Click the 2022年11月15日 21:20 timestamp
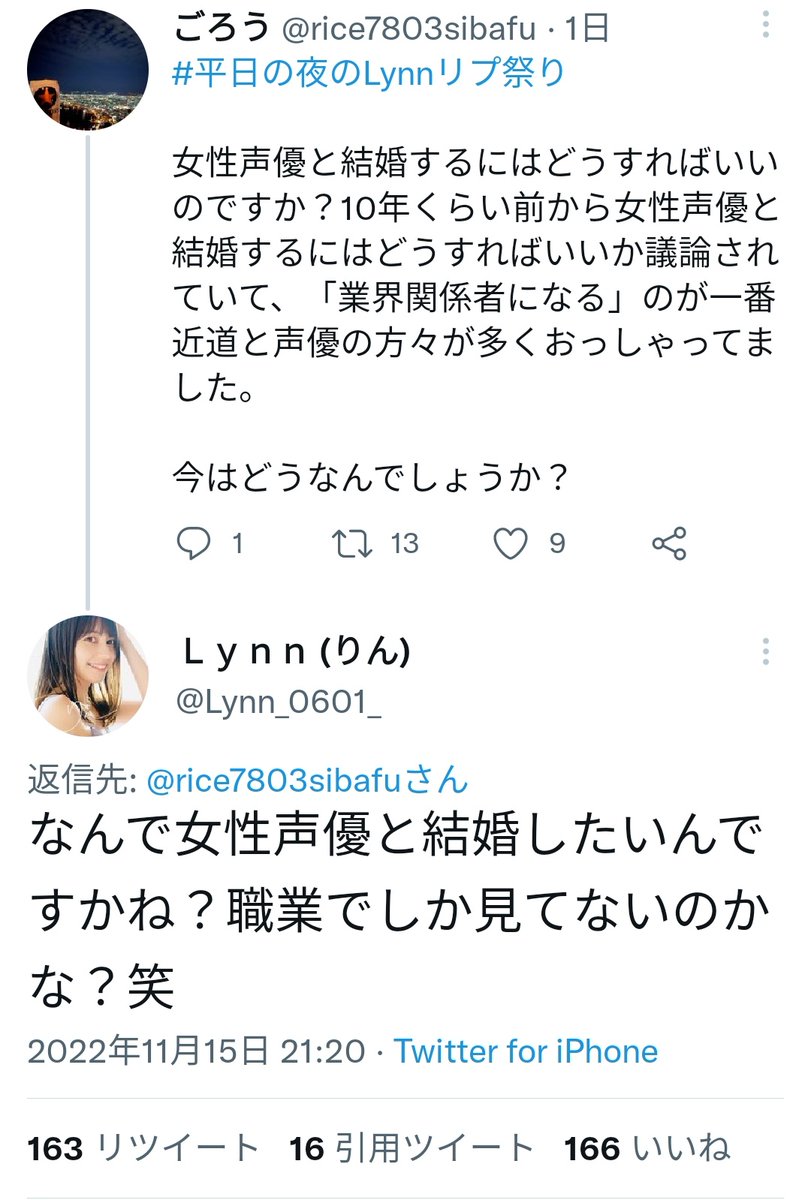 196,1051
